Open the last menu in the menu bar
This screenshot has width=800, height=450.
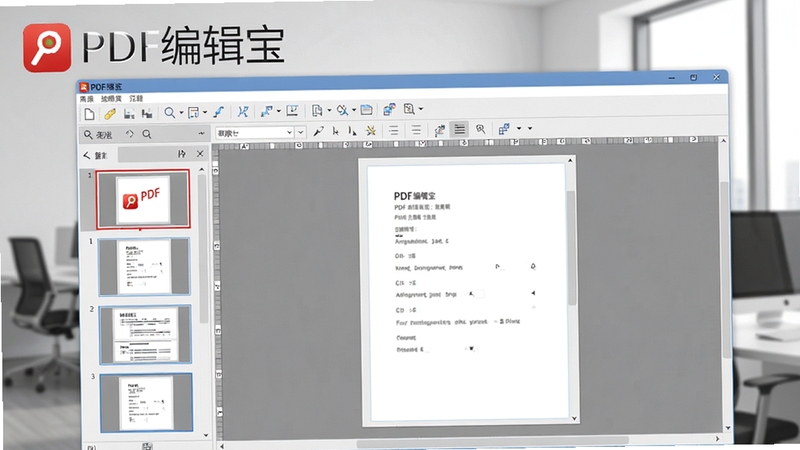pos(136,98)
